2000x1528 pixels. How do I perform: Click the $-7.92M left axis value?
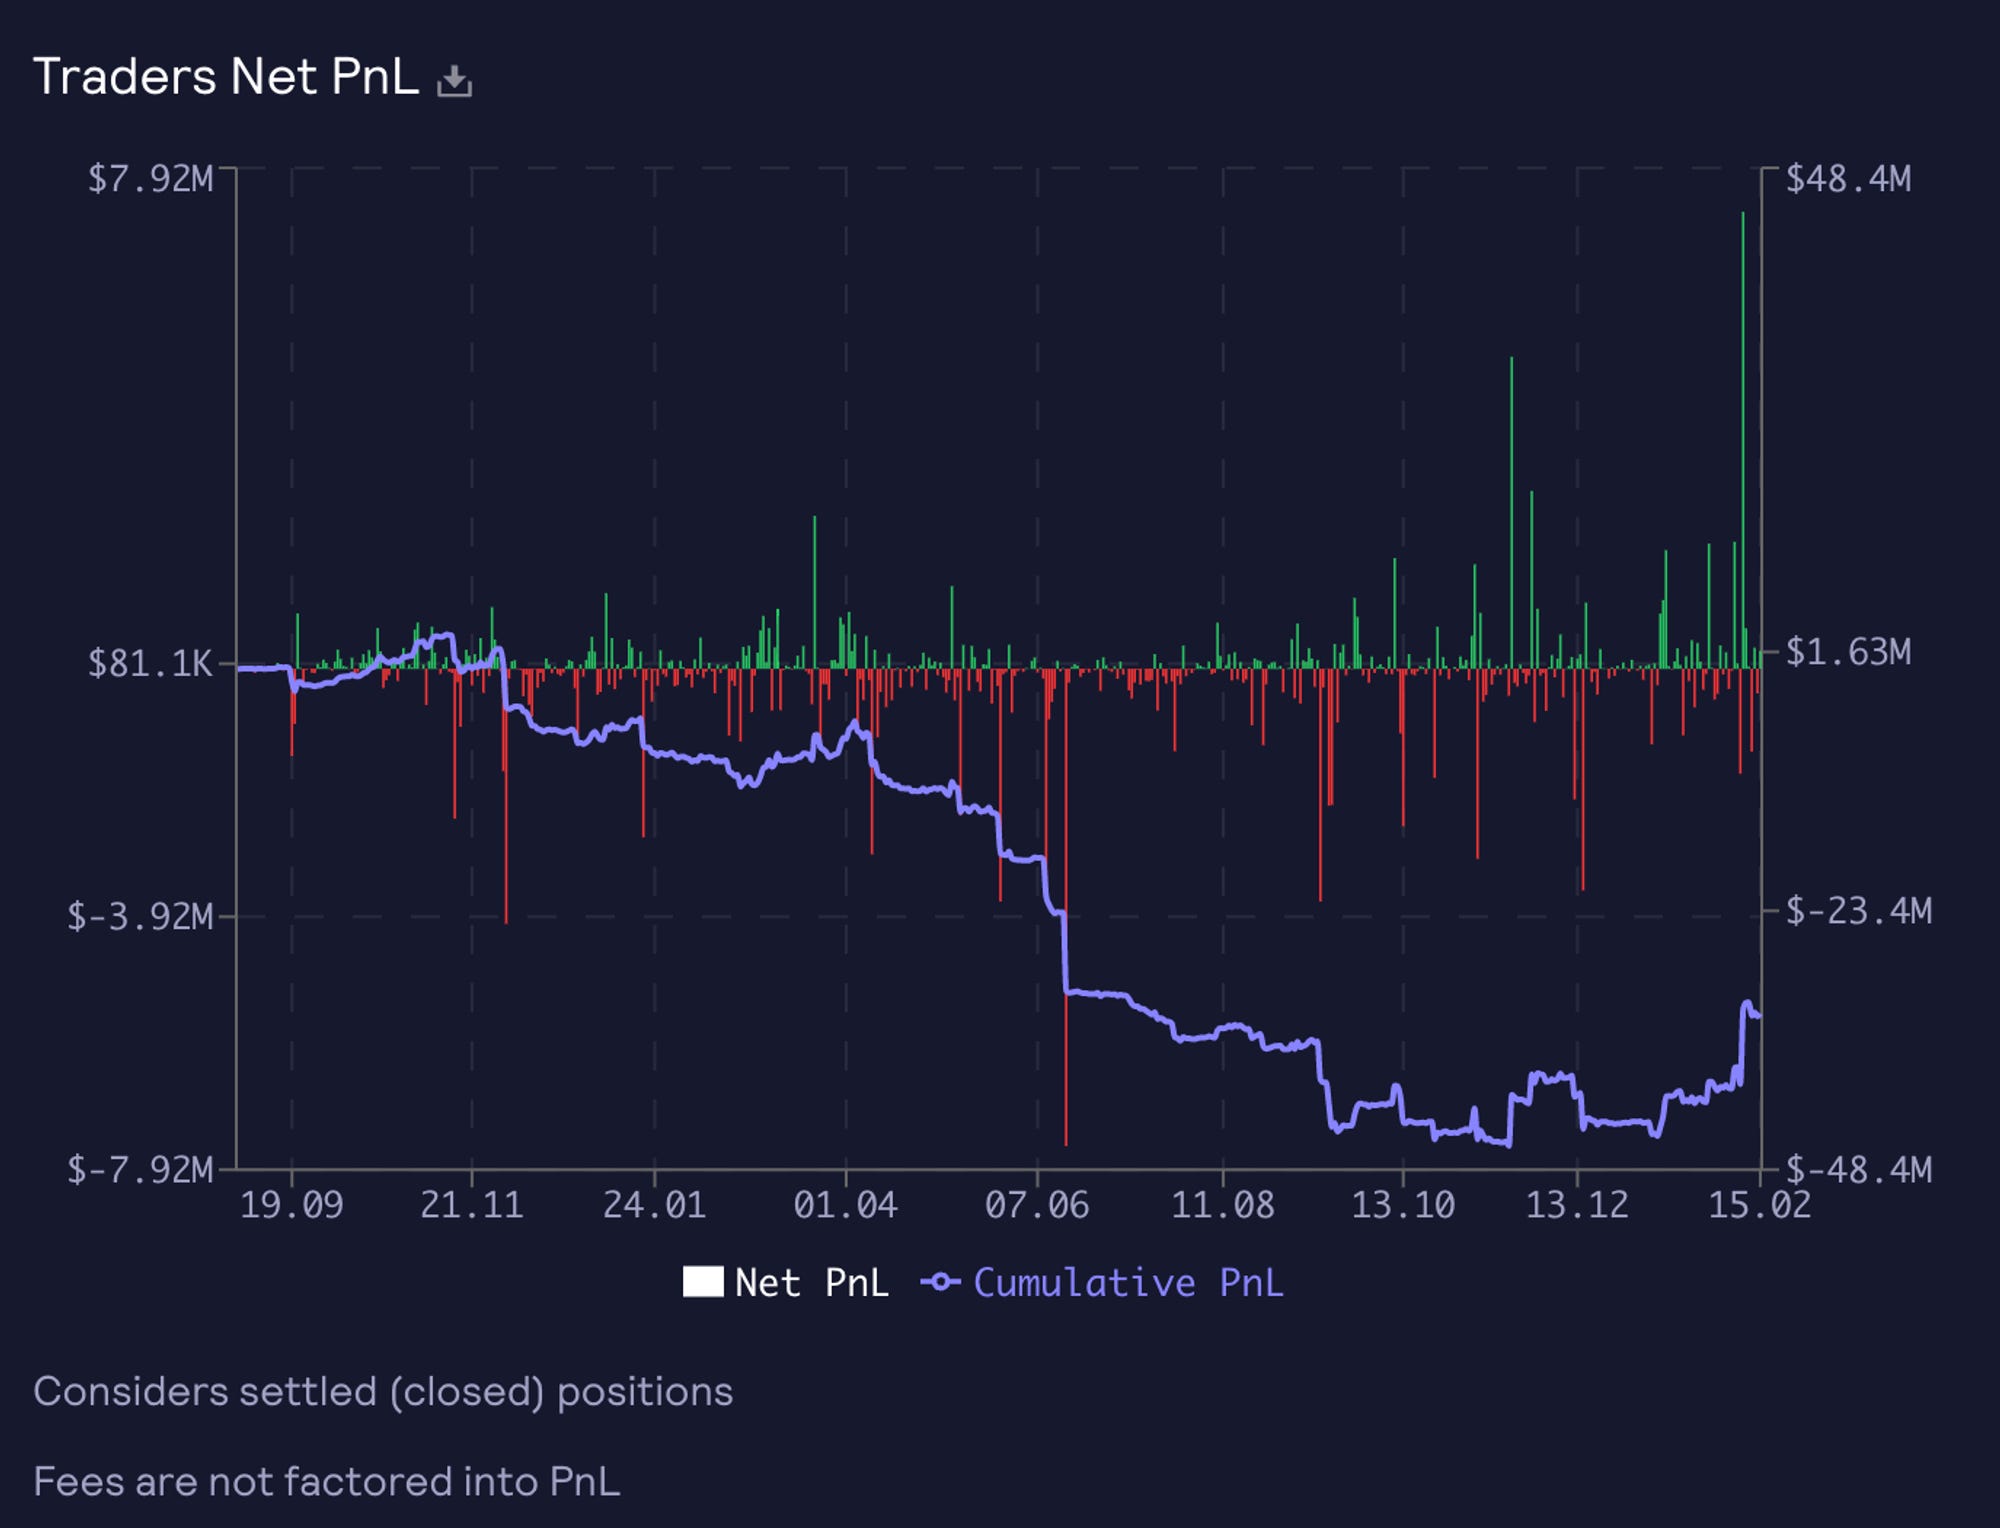pyautogui.click(x=140, y=1168)
